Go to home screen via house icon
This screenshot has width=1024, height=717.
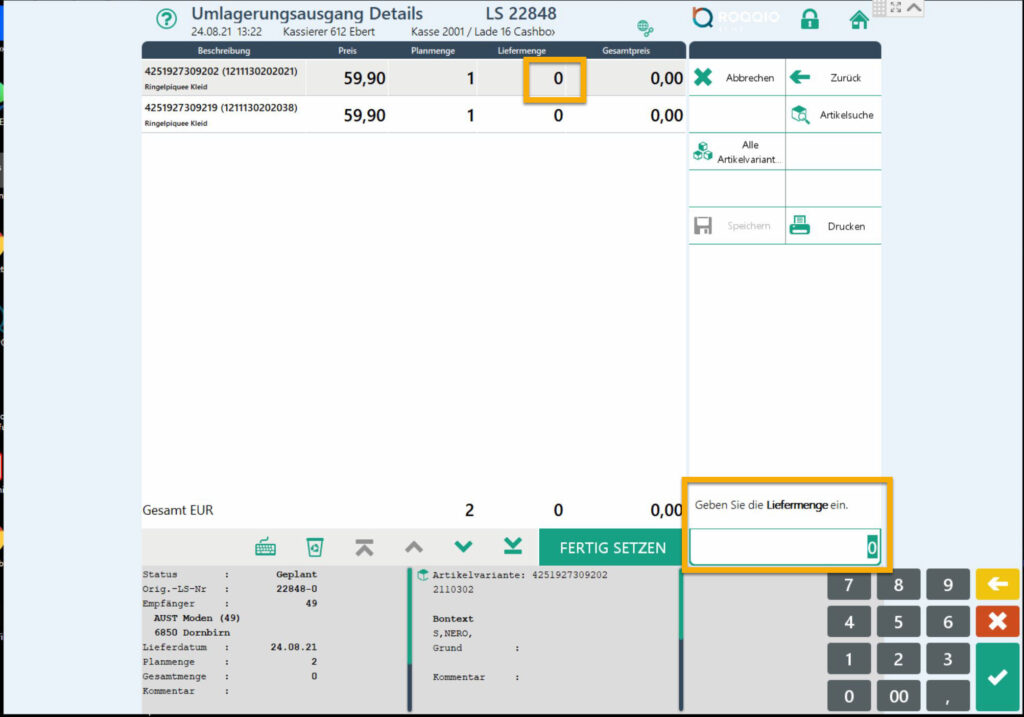[858, 19]
